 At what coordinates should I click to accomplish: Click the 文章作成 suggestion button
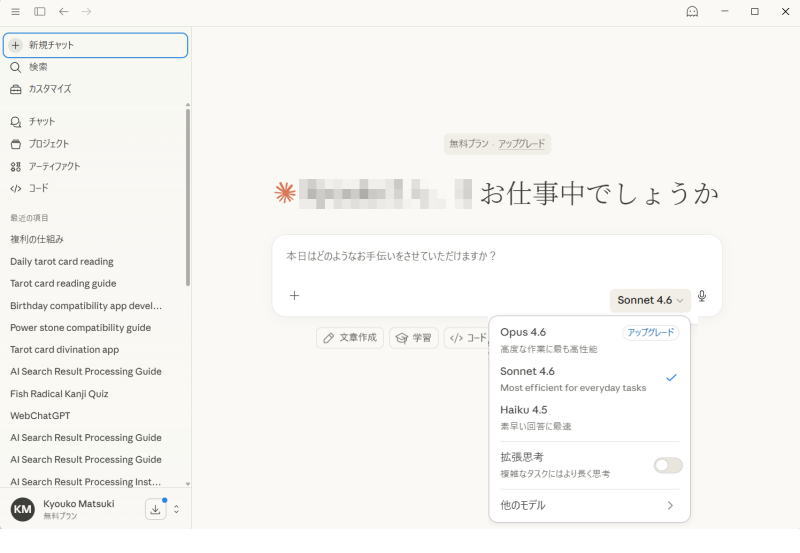pyautogui.click(x=349, y=338)
